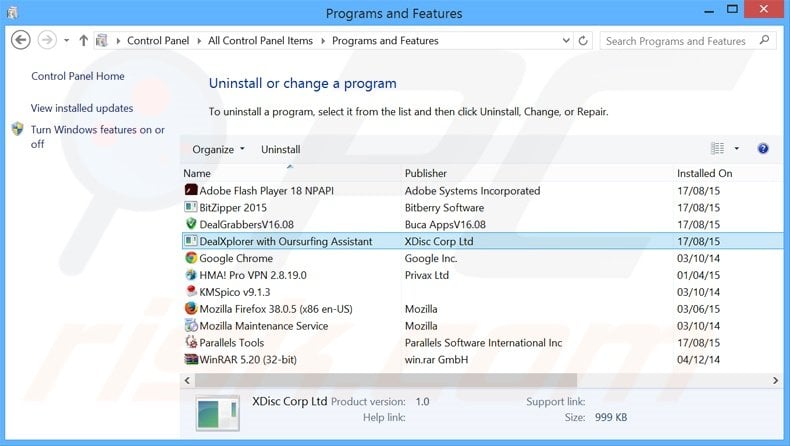Open View installed updates link
This screenshot has height=446, width=790.
pyautogui.click(x=82, y=108)
